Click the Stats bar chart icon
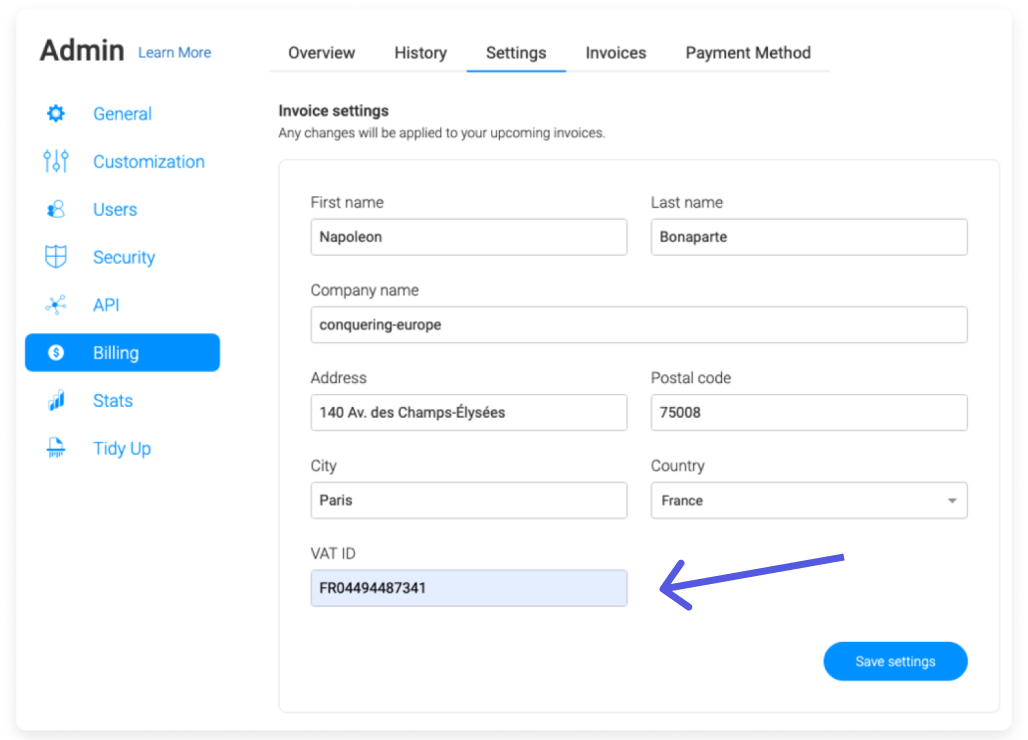The image size is (1028, 740). click(x=56, y=400)
